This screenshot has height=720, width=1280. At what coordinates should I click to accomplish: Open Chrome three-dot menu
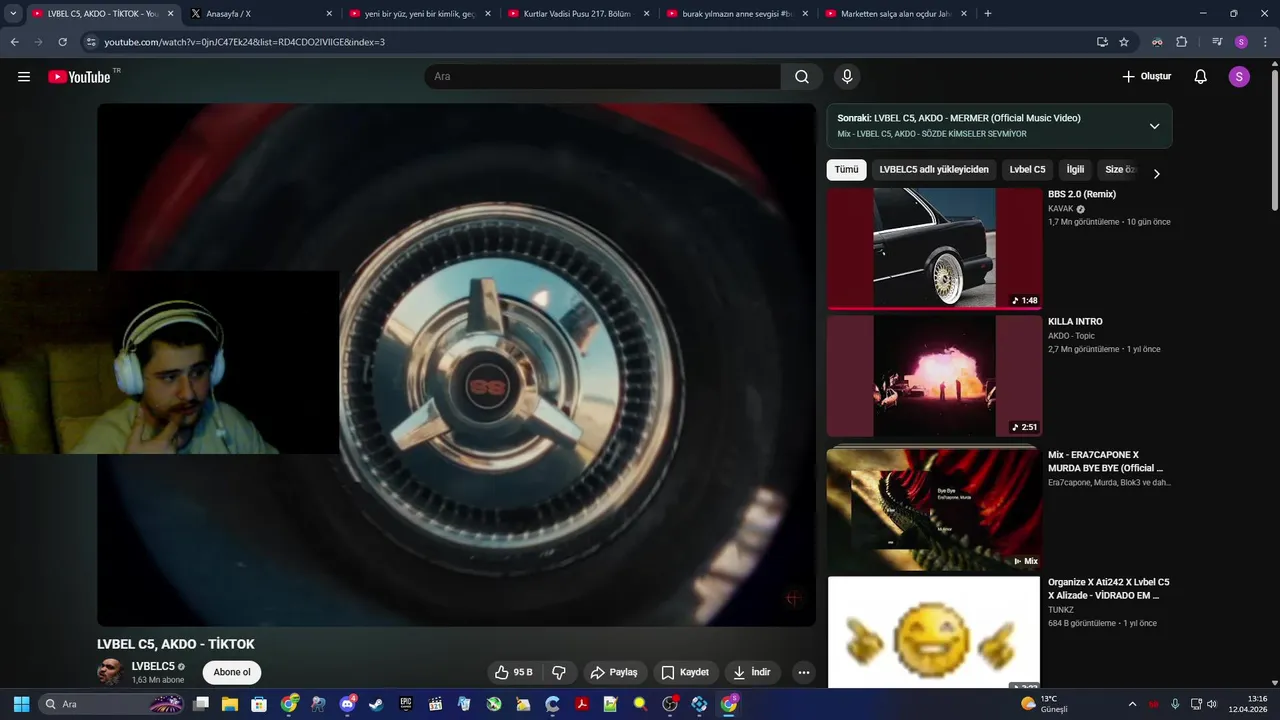coord(1264,42)
